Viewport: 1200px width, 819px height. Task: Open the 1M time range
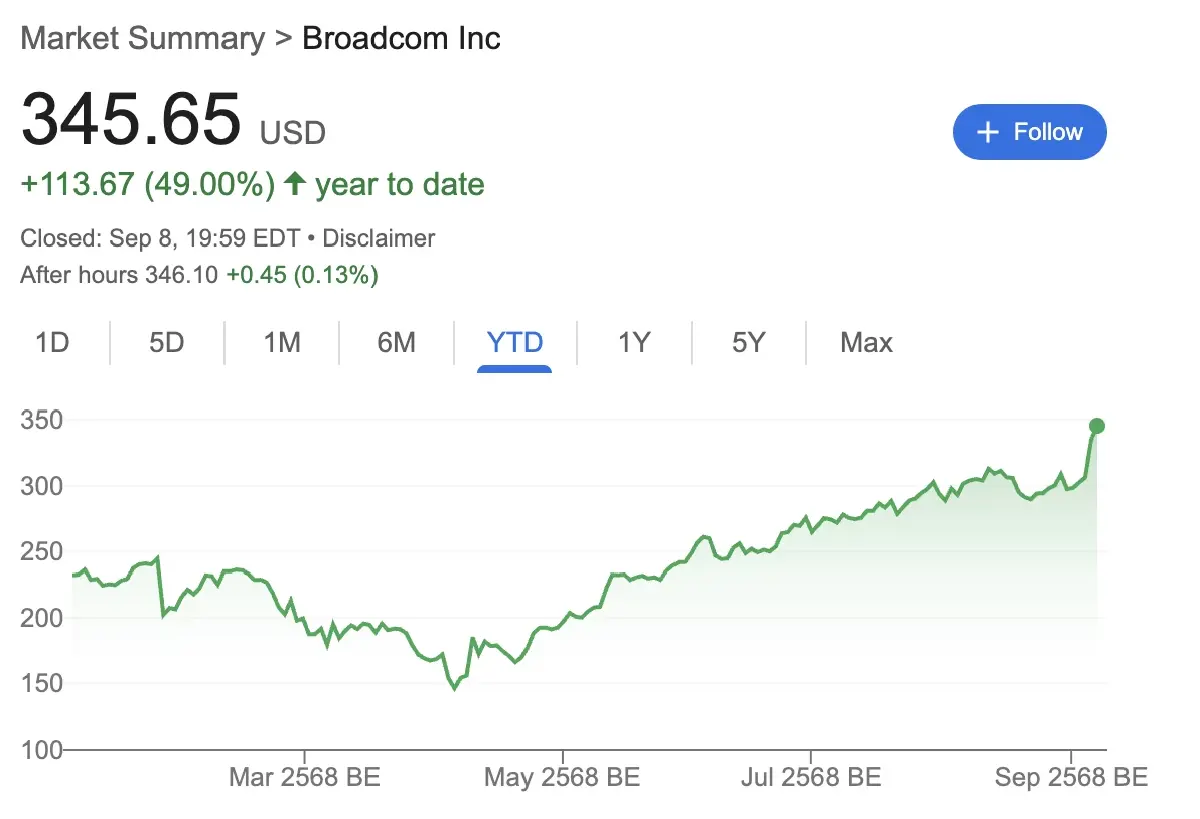[282, 343]
